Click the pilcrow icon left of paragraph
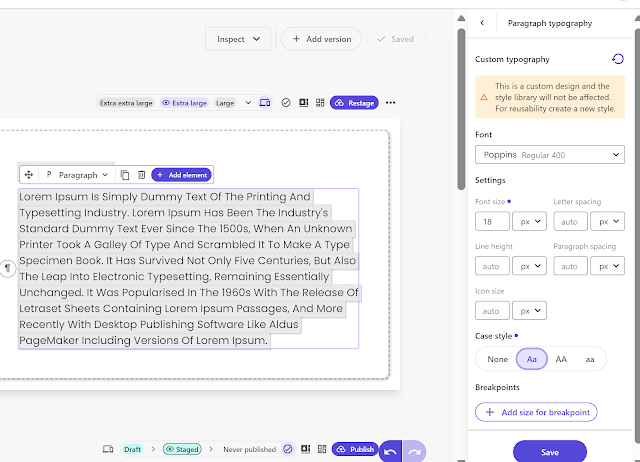This screenshot has width=640, height=462. [x=7, y=268]
